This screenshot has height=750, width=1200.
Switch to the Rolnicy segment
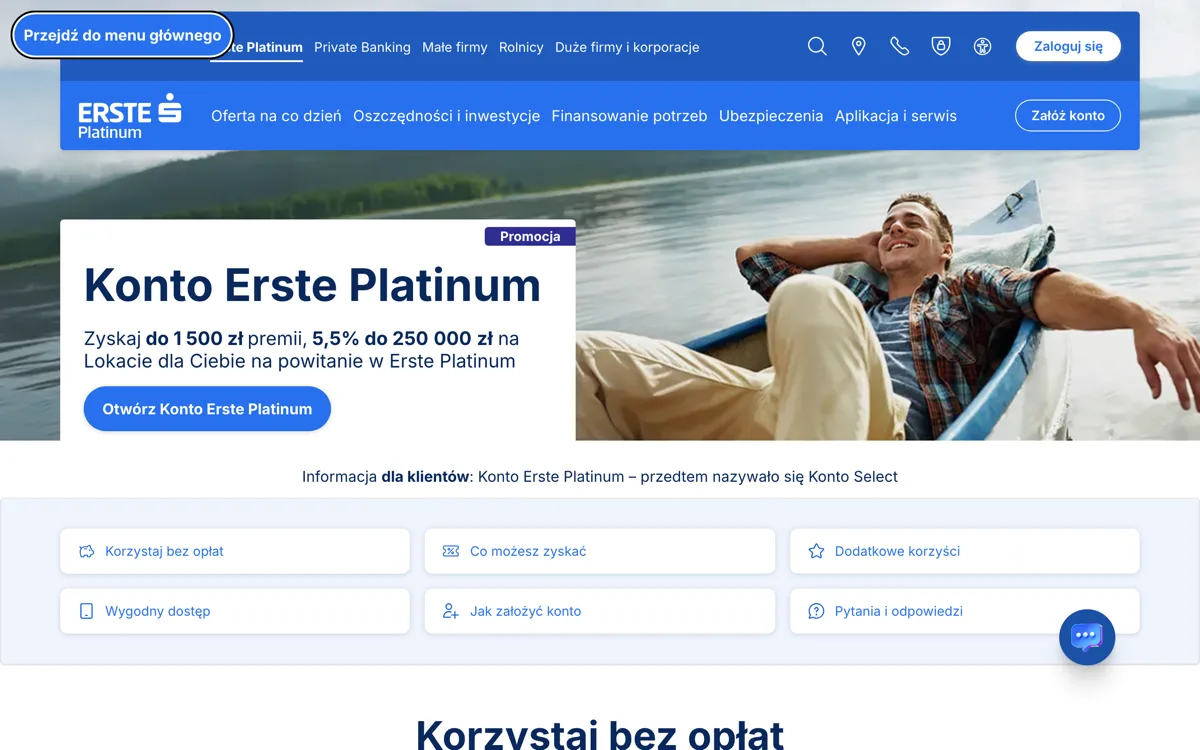pyautogui.click(x=521, y=47)
